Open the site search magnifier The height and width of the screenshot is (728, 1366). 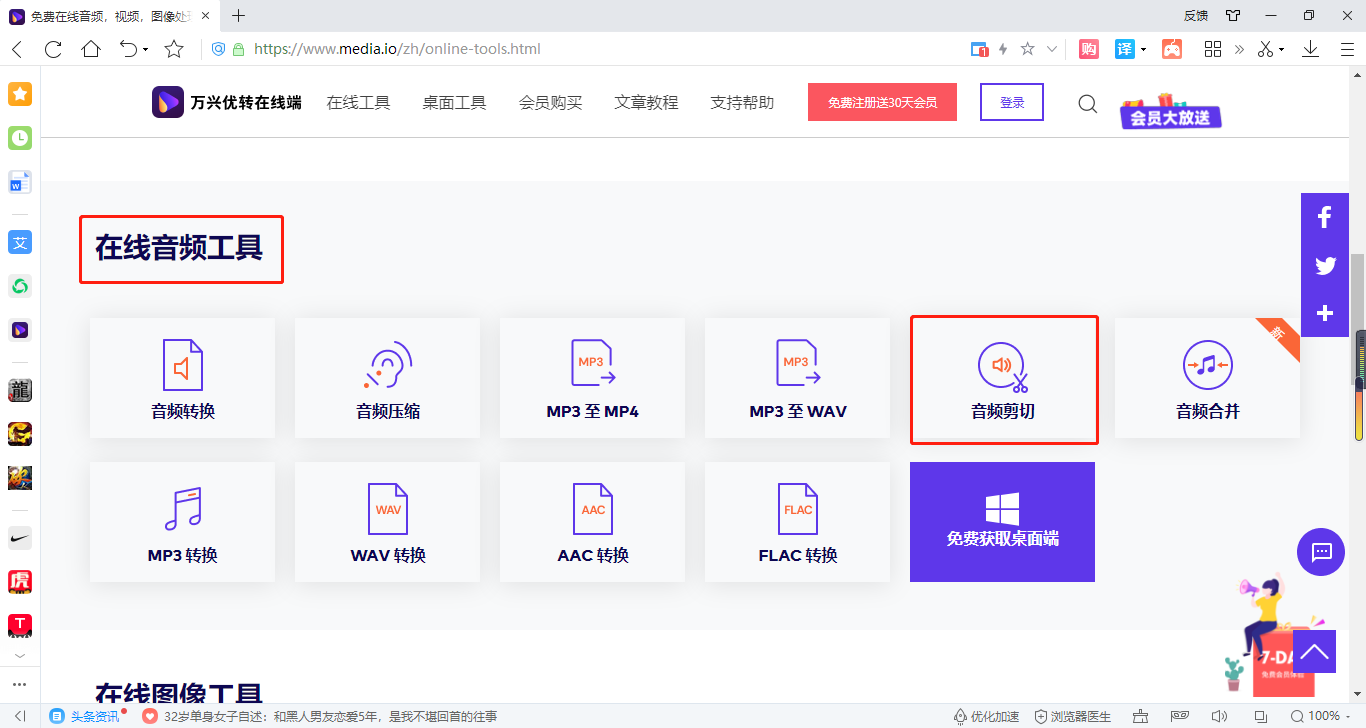pyautogui.click(x=1087, y=103)
